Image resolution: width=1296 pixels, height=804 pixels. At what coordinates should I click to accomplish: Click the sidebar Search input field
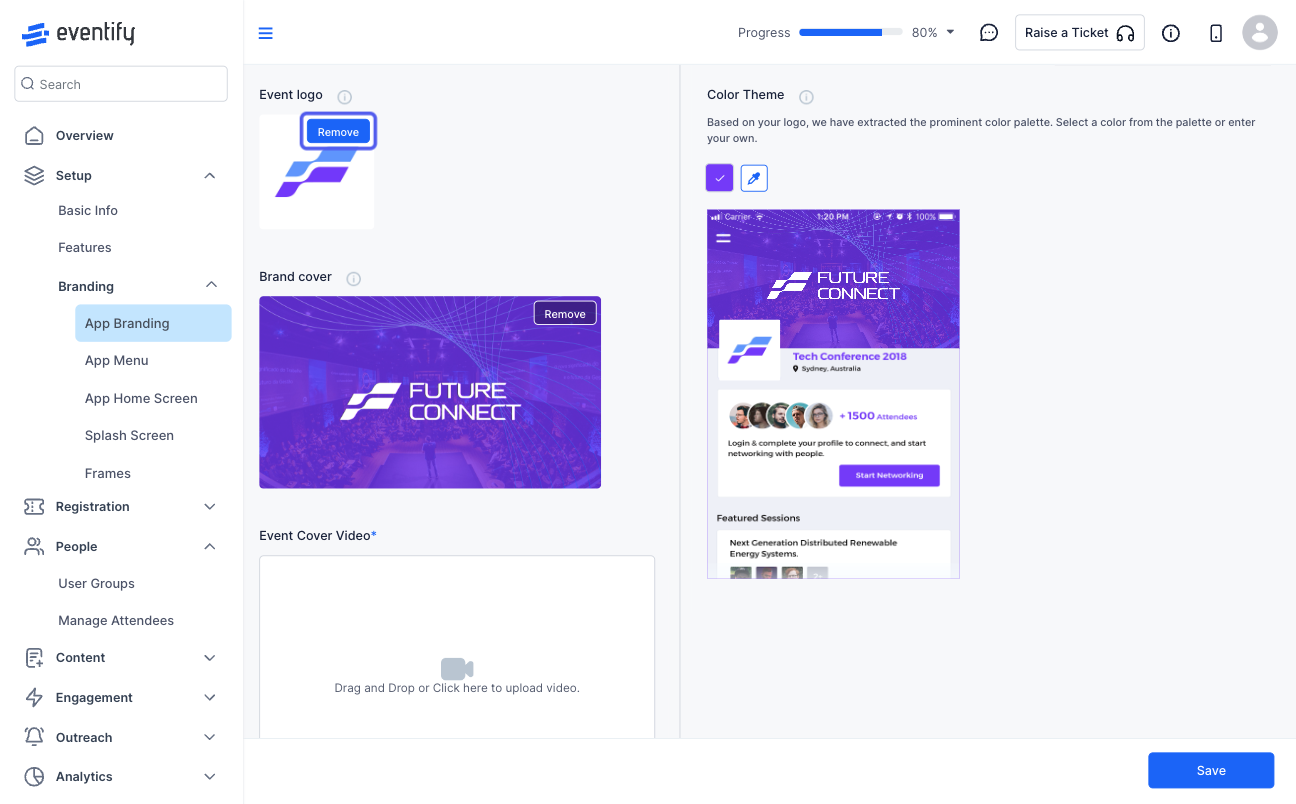tap(121, 84)
